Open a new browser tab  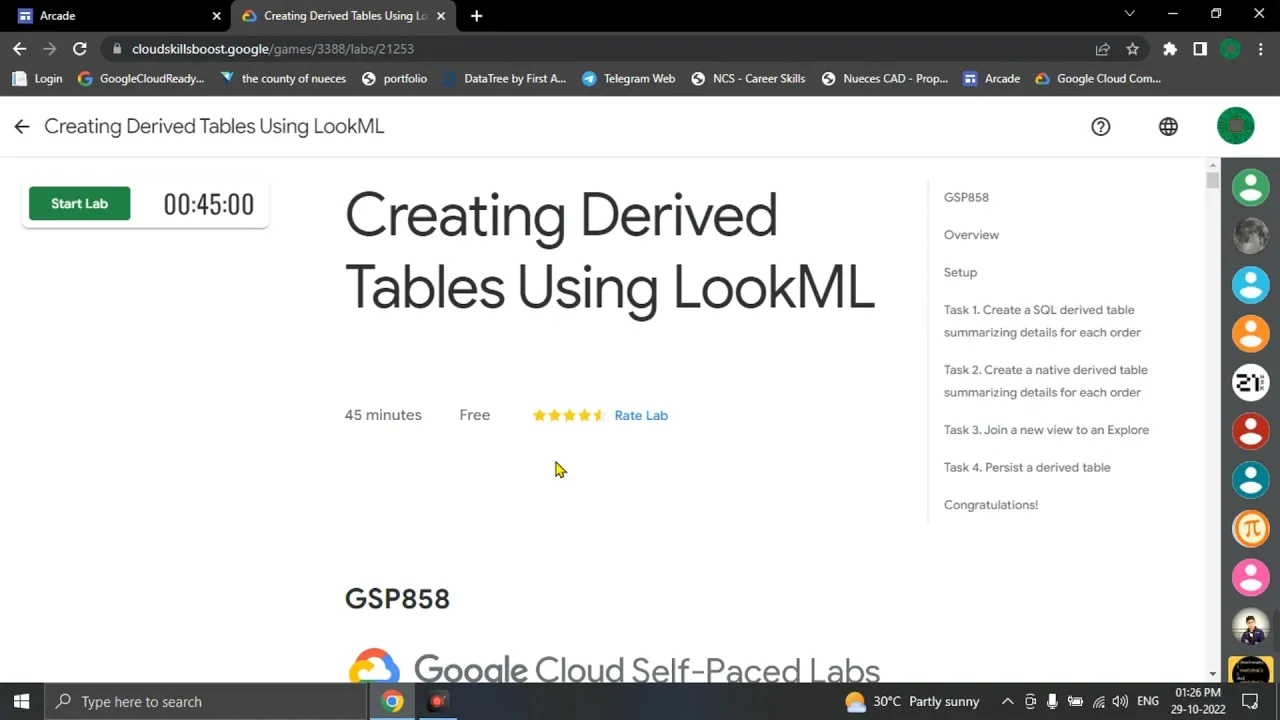click(476, 15)
